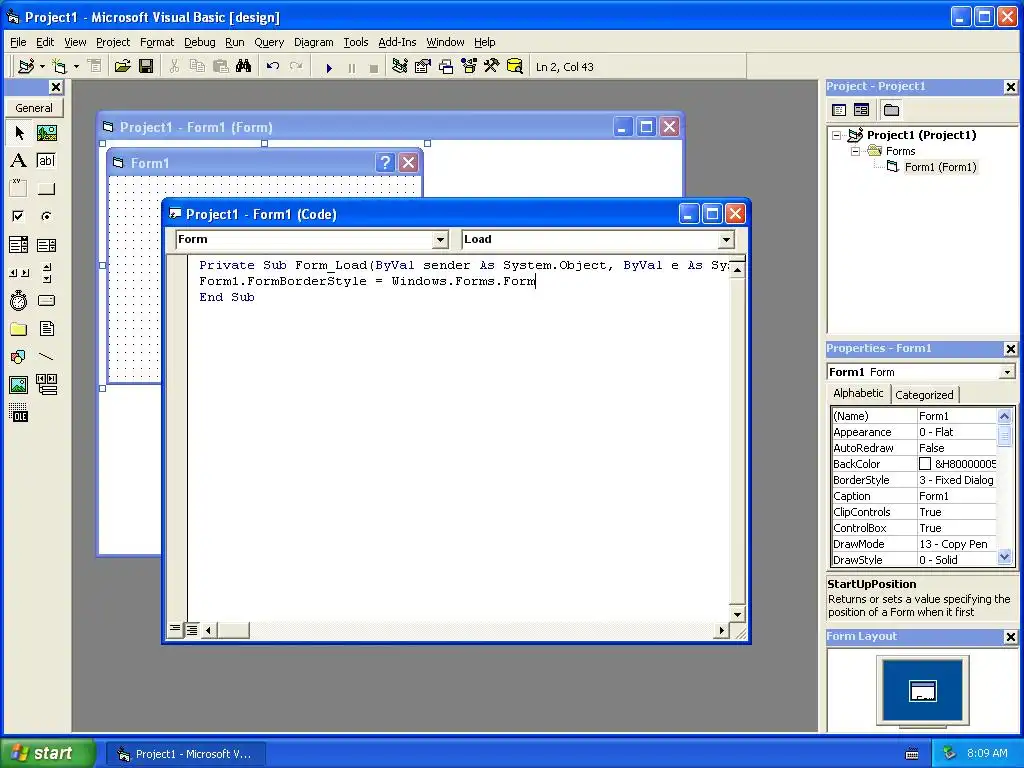The width and height of the screenshot is (1024, 768).
Task: Open the File menu
Action: pos(18,42)
